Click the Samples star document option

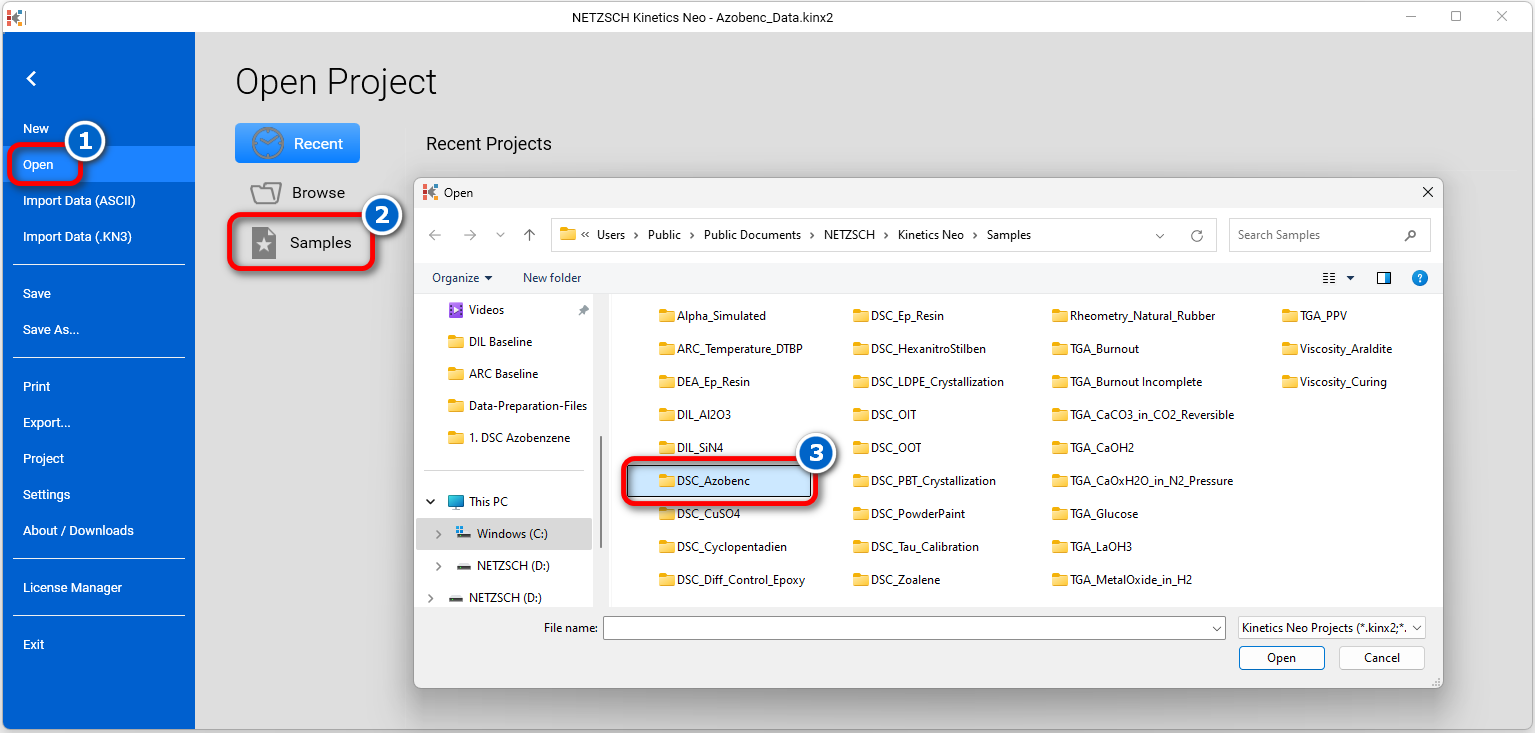click(x=301, y=242)
